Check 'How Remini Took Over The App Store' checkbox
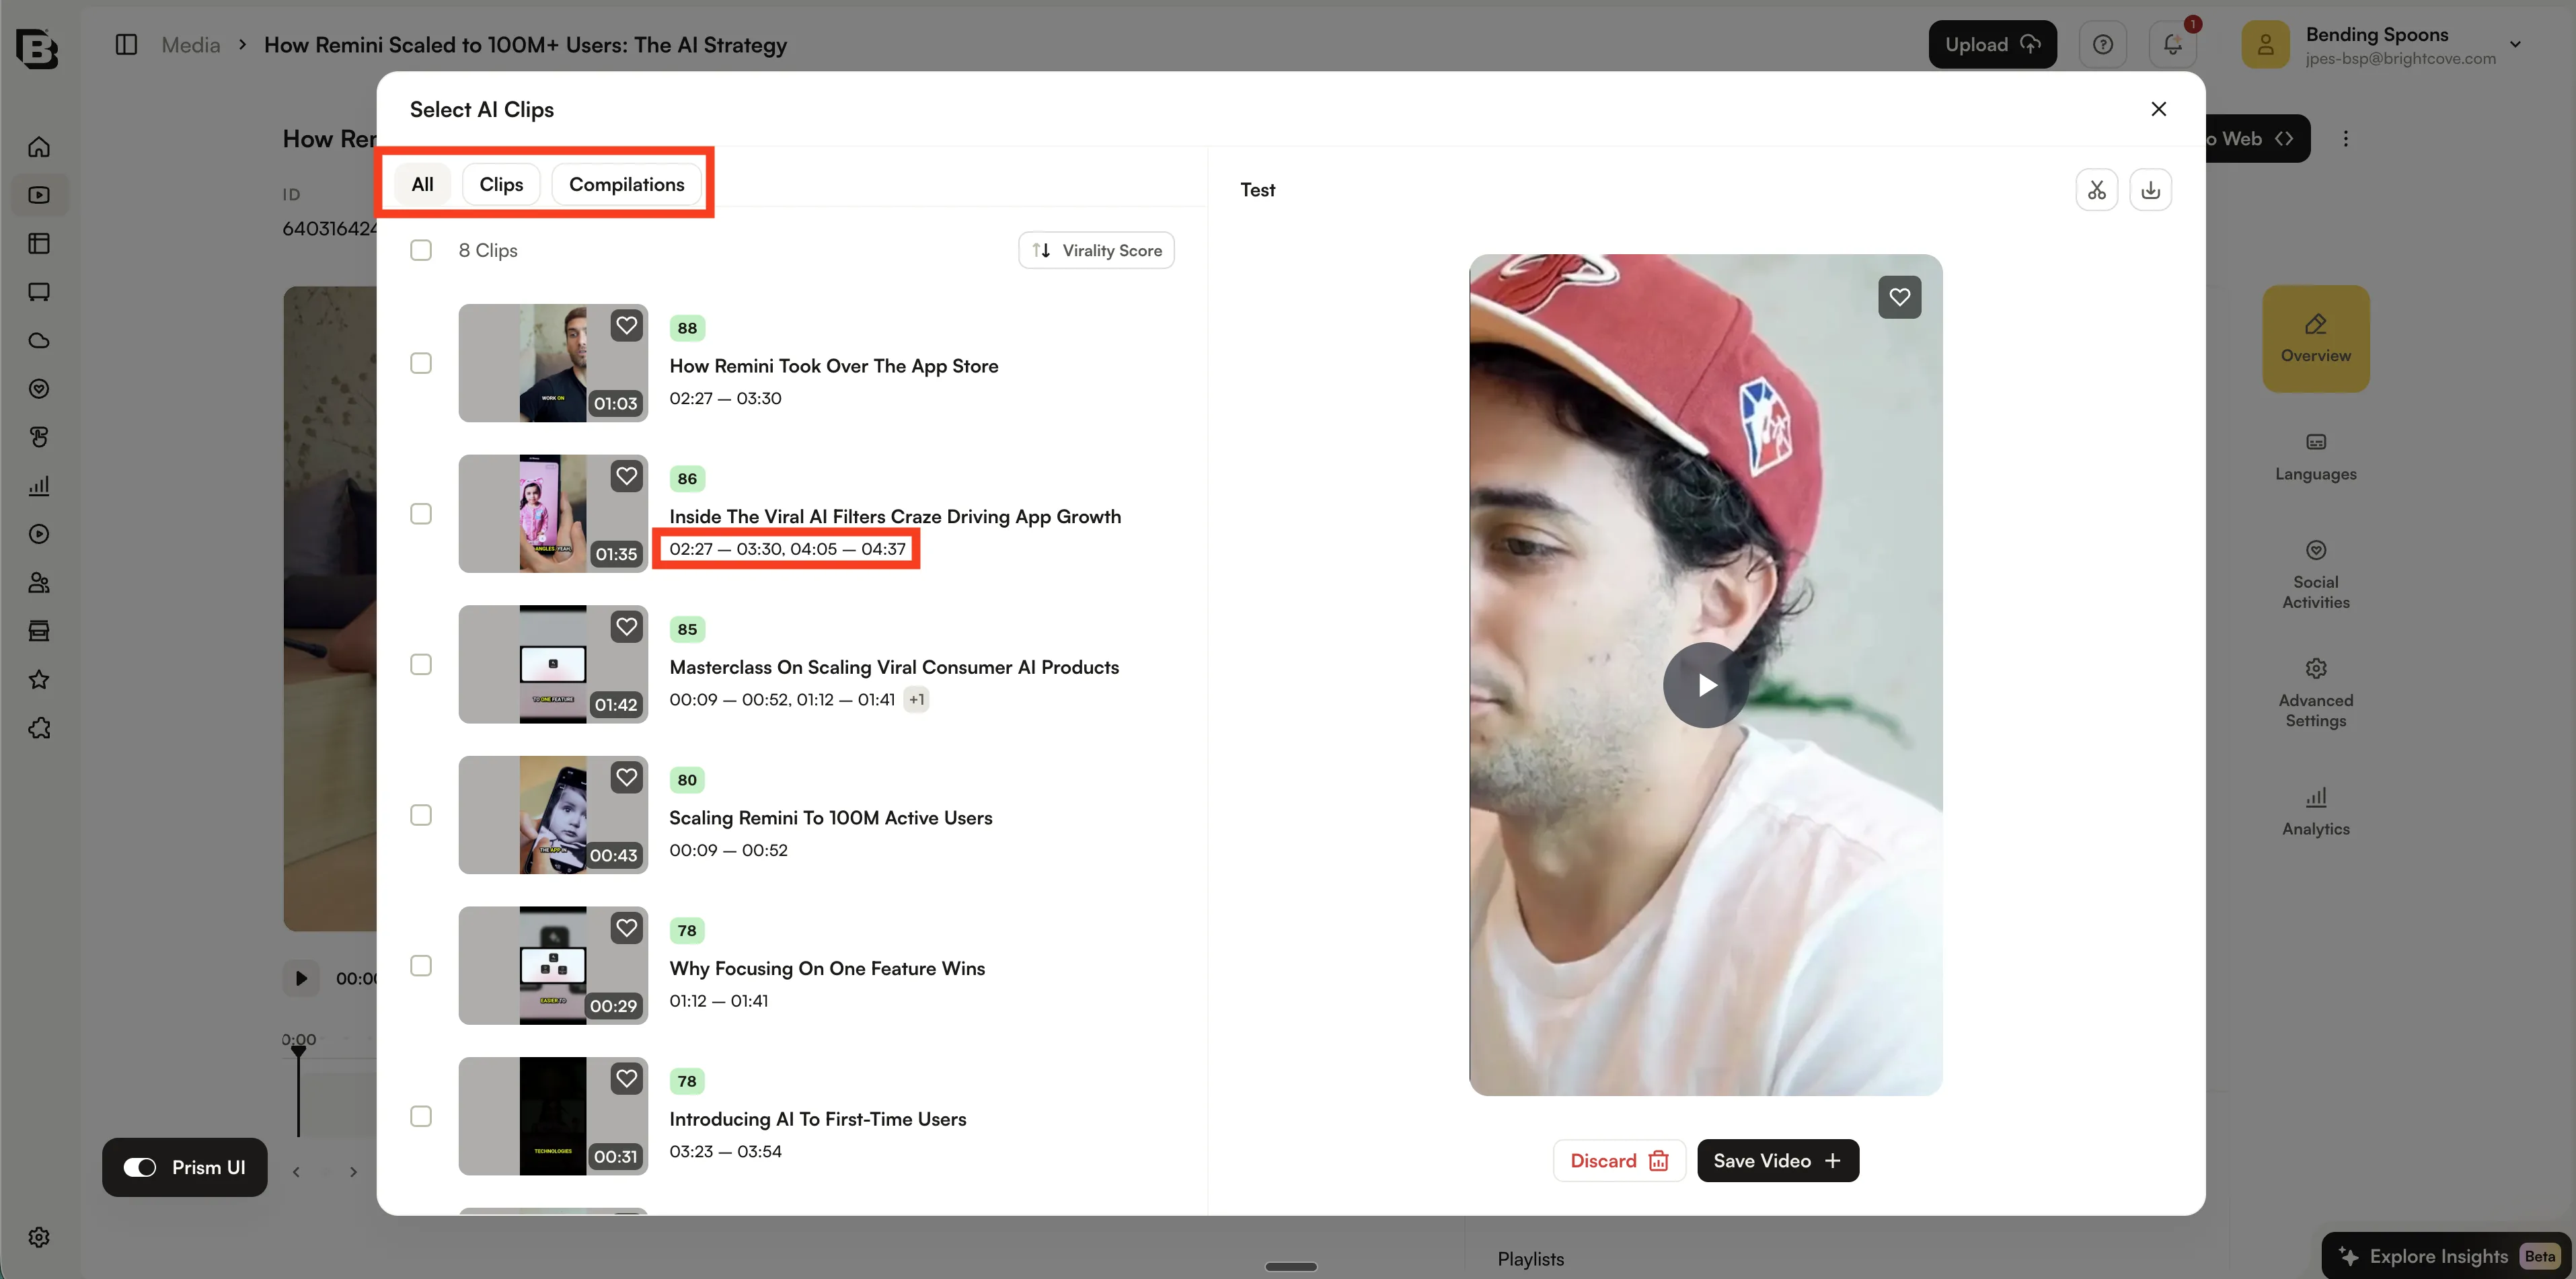This screenshot has height=1279, width=2576. click(421, 363)
